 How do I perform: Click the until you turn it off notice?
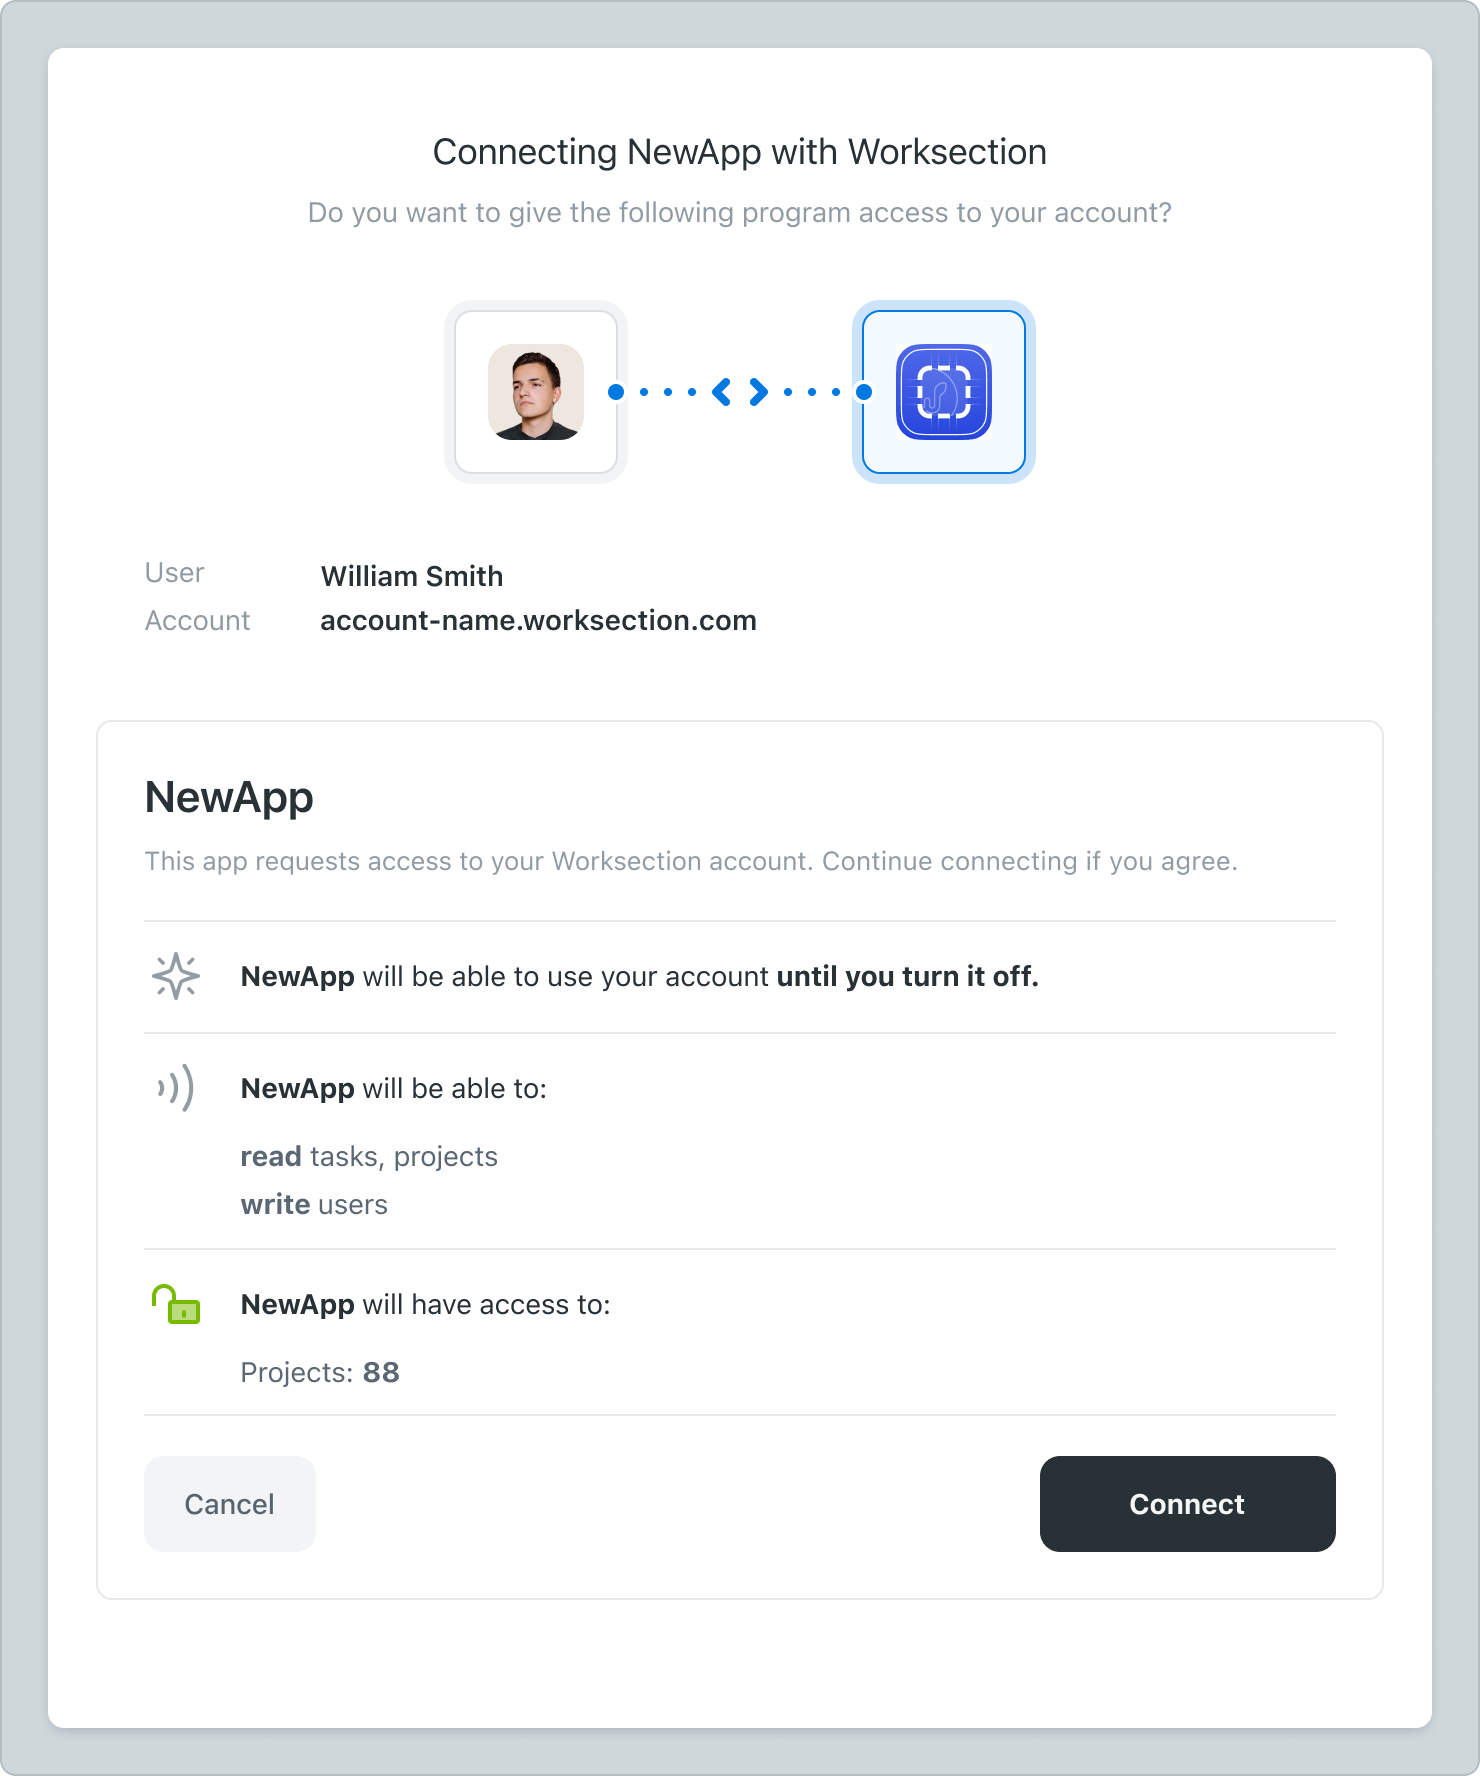pos(639,977)
